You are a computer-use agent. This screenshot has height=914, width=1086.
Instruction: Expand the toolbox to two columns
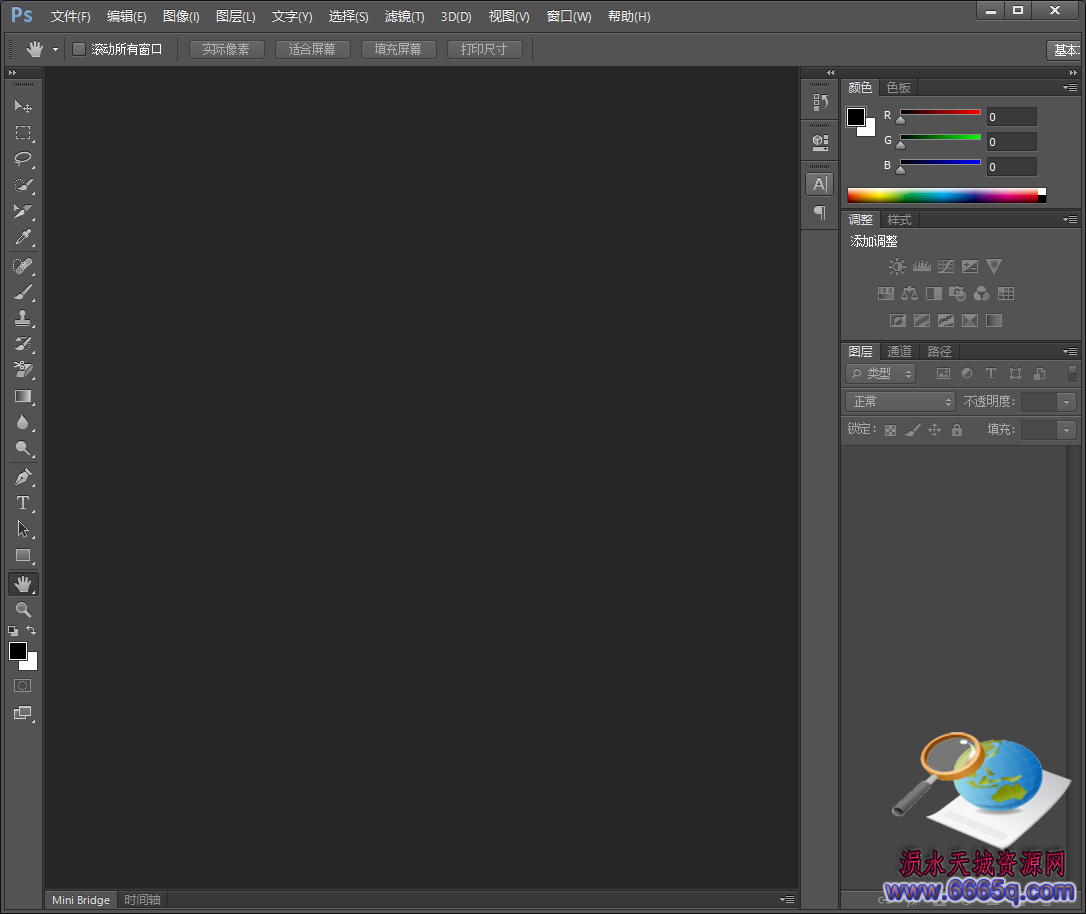[12, 73]
